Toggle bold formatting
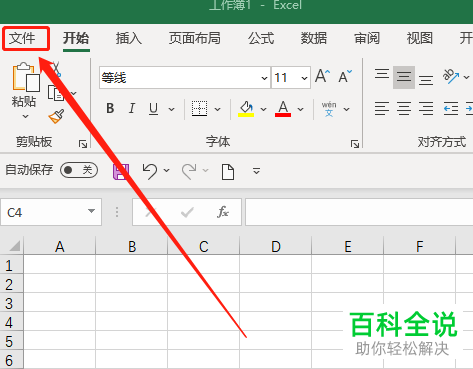This screenshot has width=473, height=369. (x=110, y=108)
